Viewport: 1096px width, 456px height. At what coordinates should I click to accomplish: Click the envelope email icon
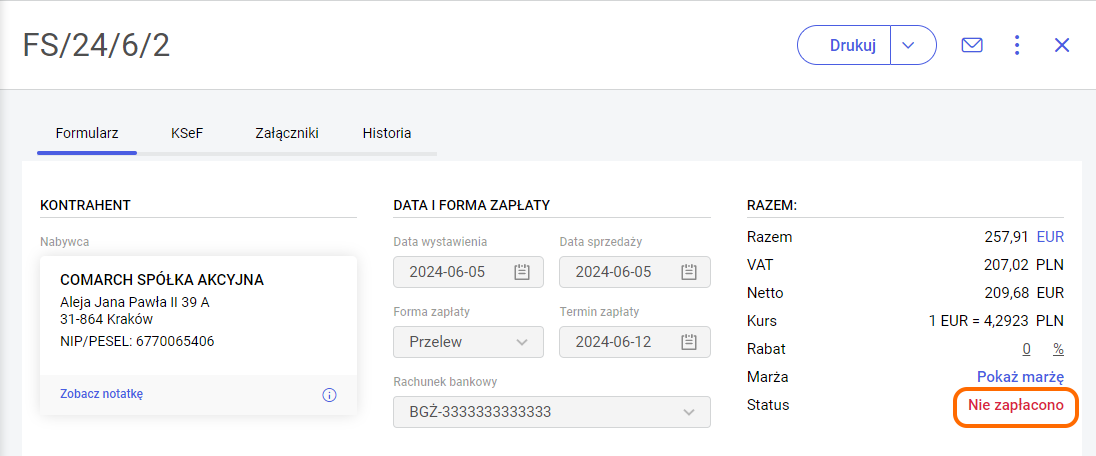click(971, 45)
